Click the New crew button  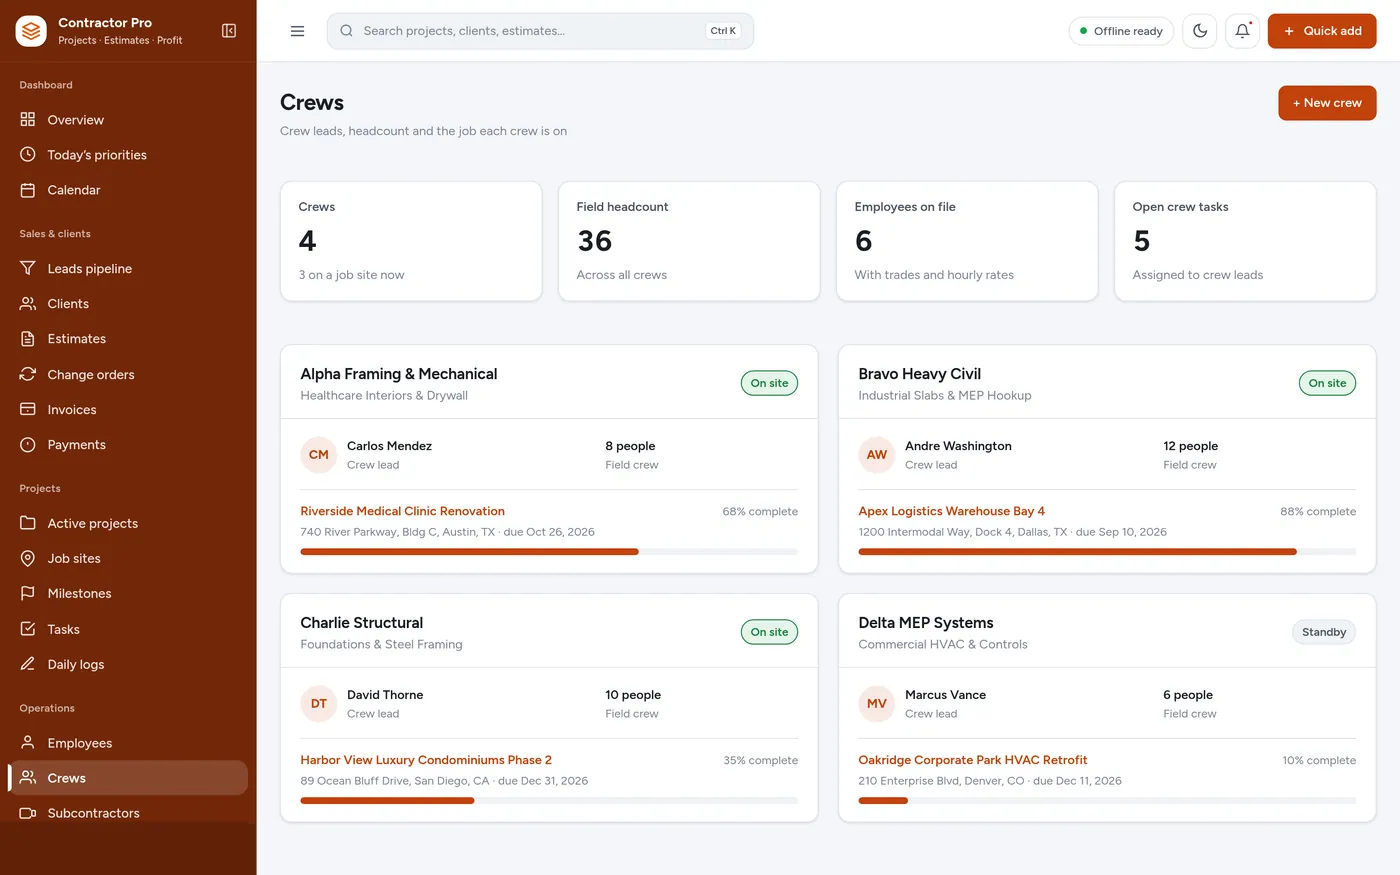pos(1327,103)
